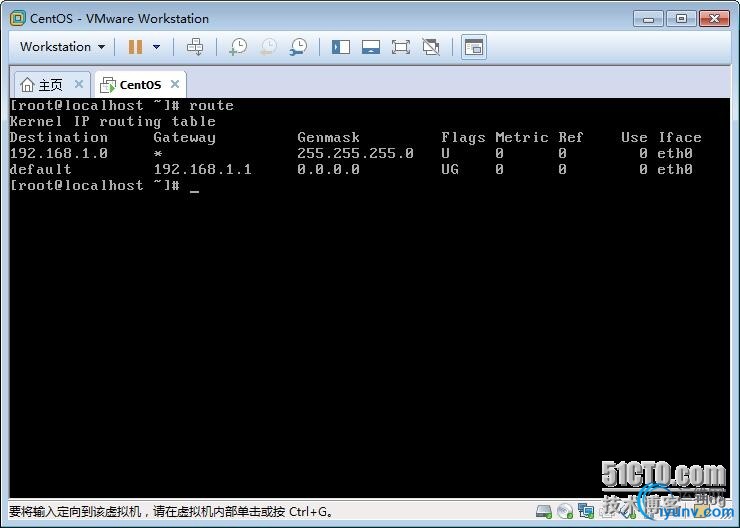Click the 'Genmask' column header
Image resolution: width=740 pixels, height=528 pixels.
[328, 137]
